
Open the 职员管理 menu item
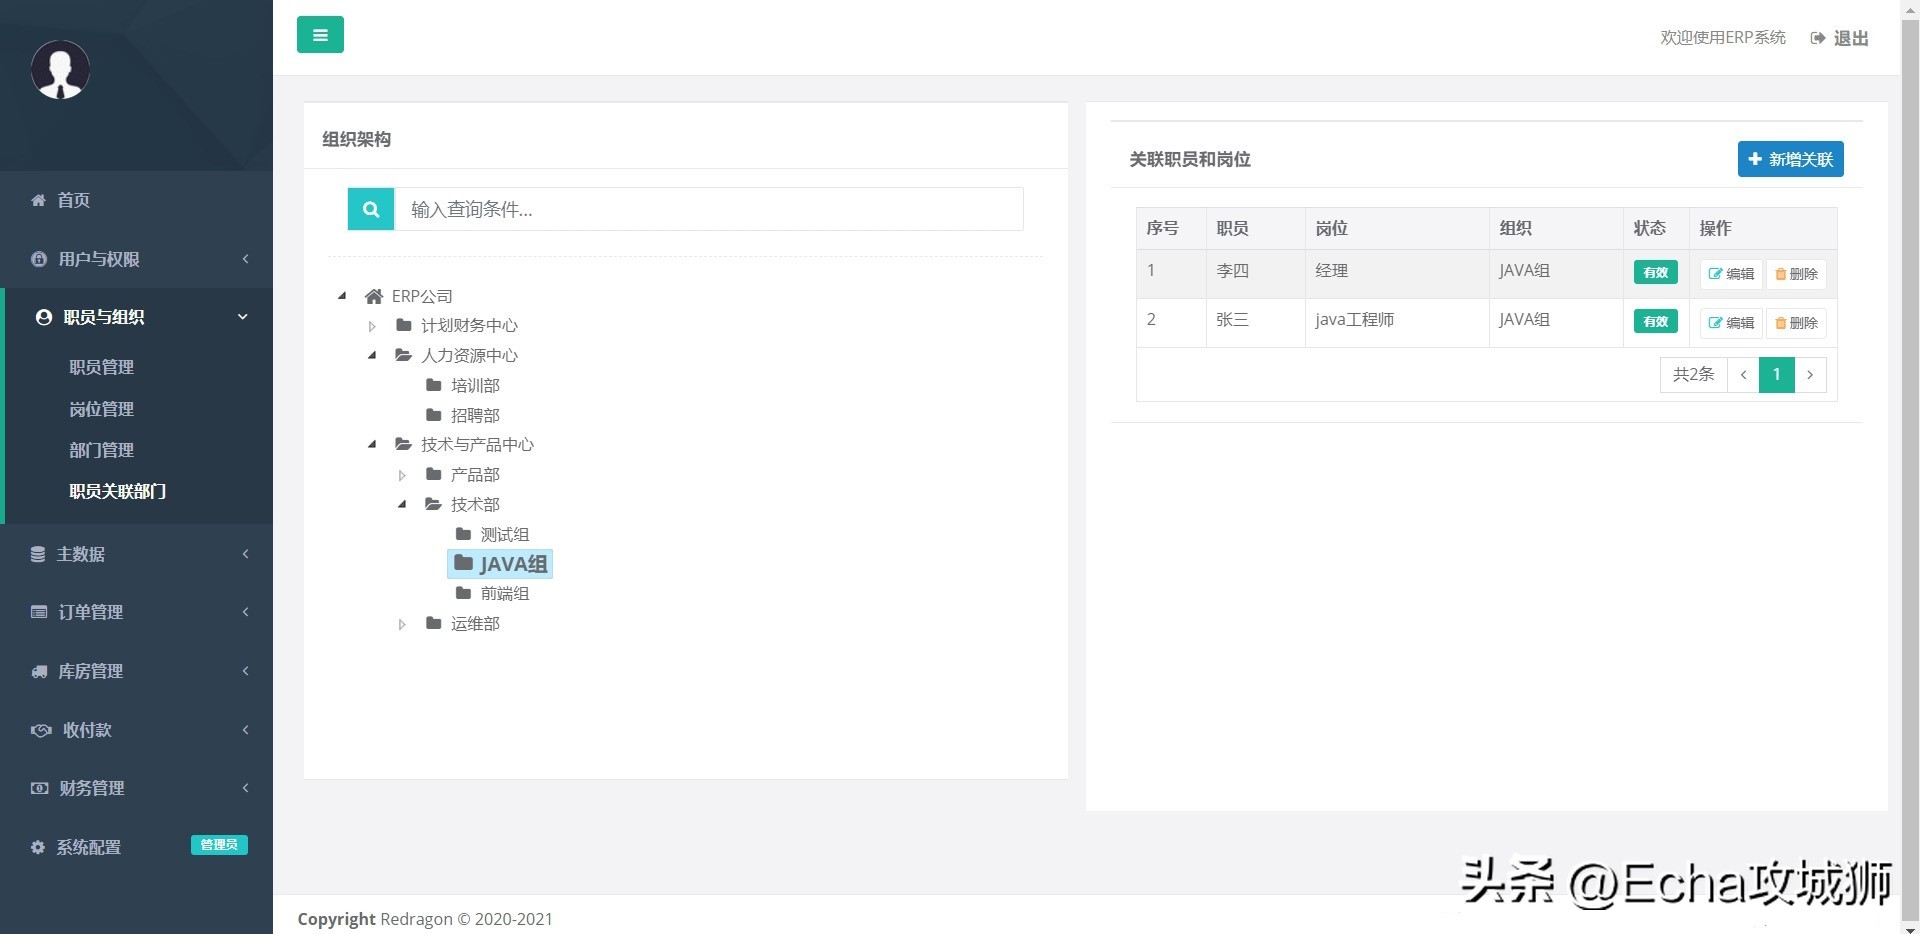pos(100,367)
